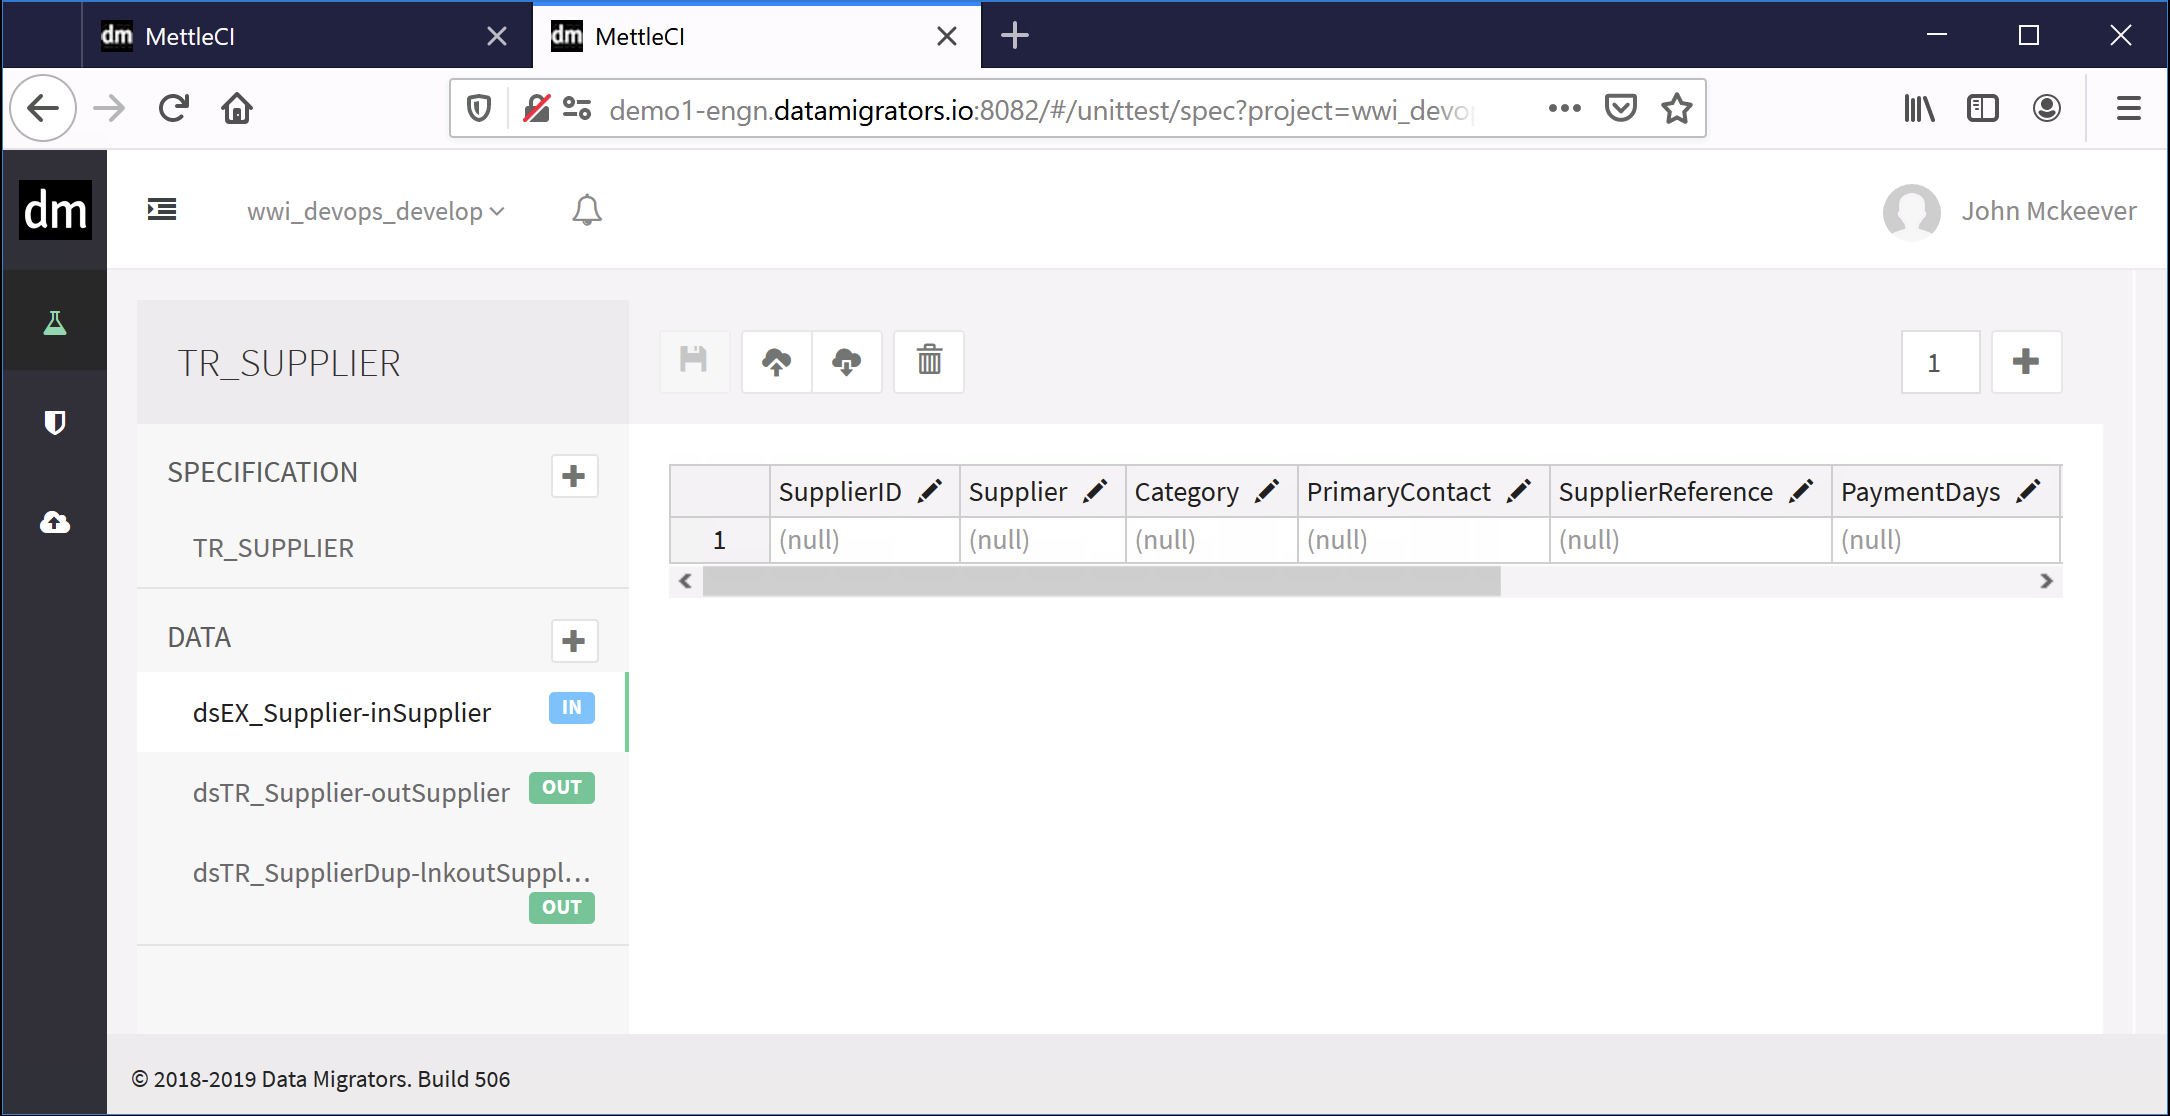Click the trash delete icon
Image resolution: width=2170 pixels, height=1116 pixels.
tap(929, 361)
